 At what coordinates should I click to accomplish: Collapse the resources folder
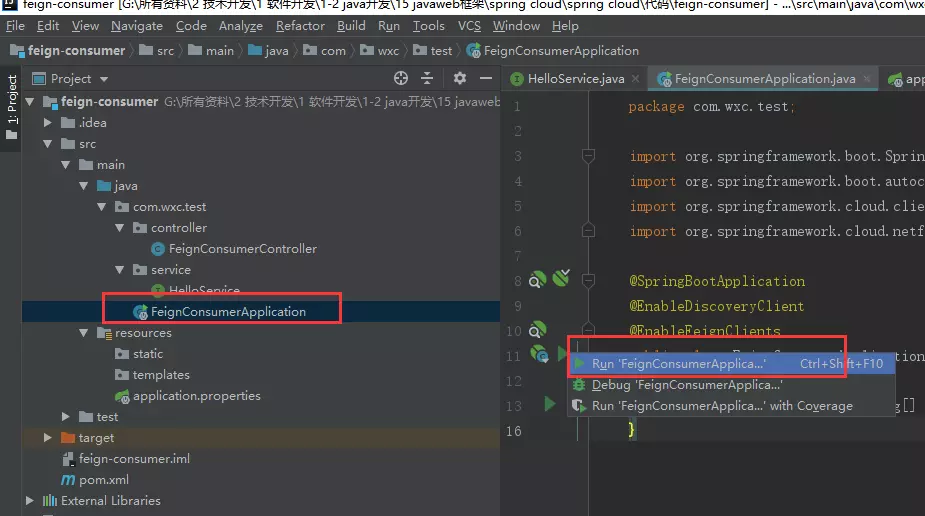(x=84, y=333)
